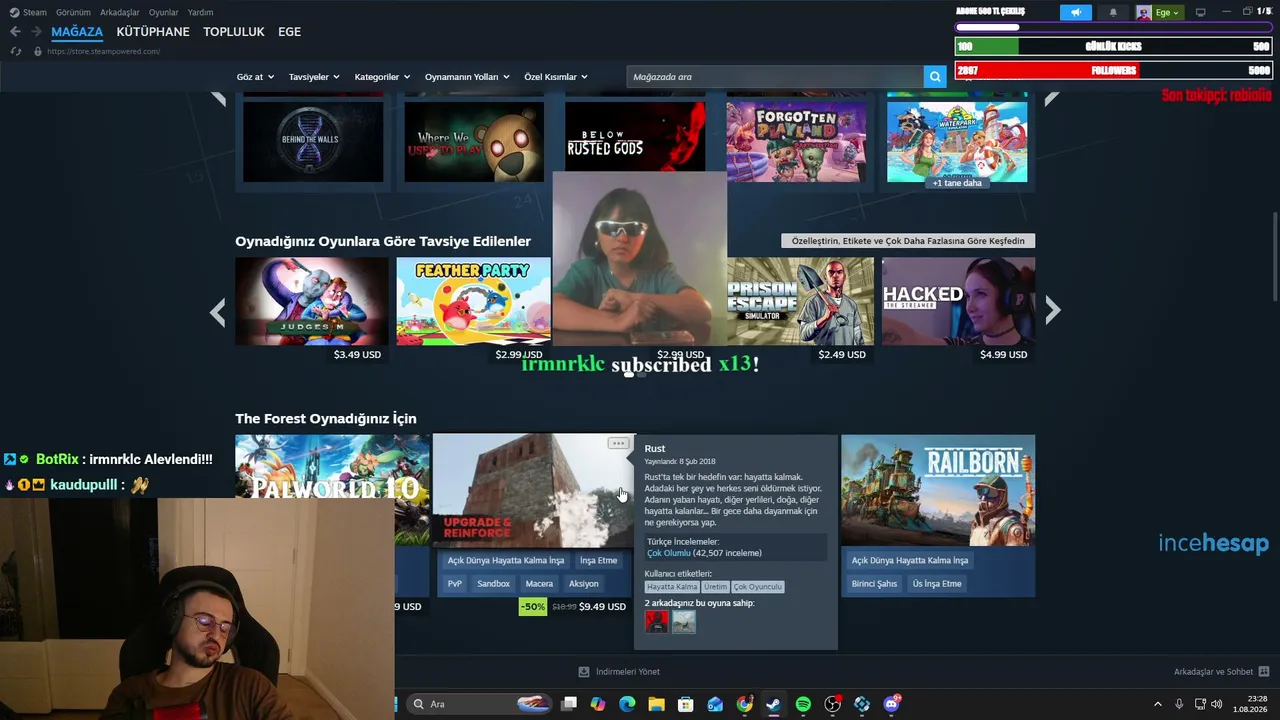
Task: Open the Yardım menu
Action: [x=200, y=12]
